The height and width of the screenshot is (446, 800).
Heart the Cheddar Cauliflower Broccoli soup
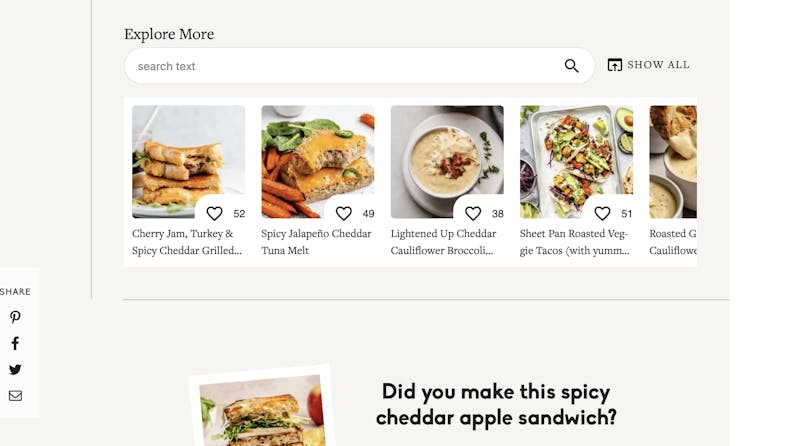[x=473, y=213]
